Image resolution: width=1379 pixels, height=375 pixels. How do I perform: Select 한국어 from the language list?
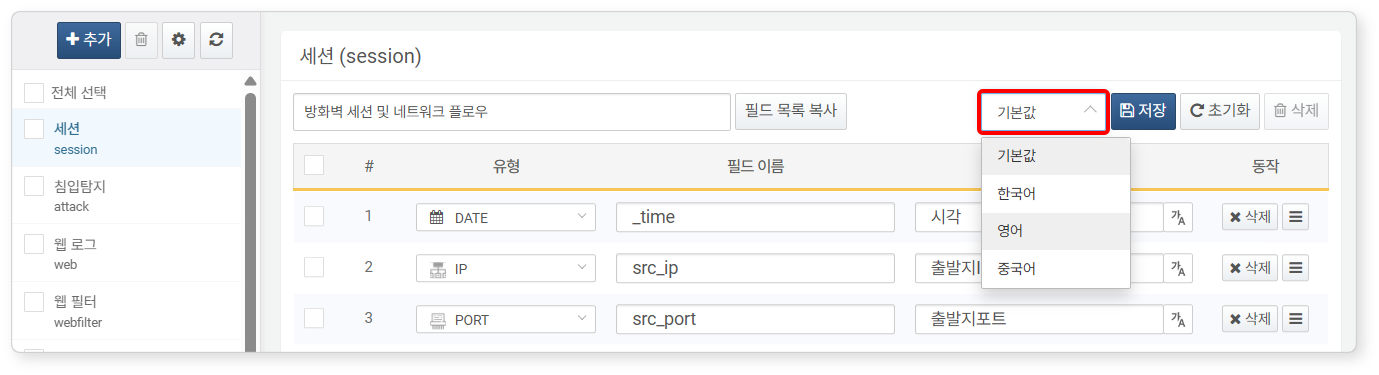tap(1056, 194)
